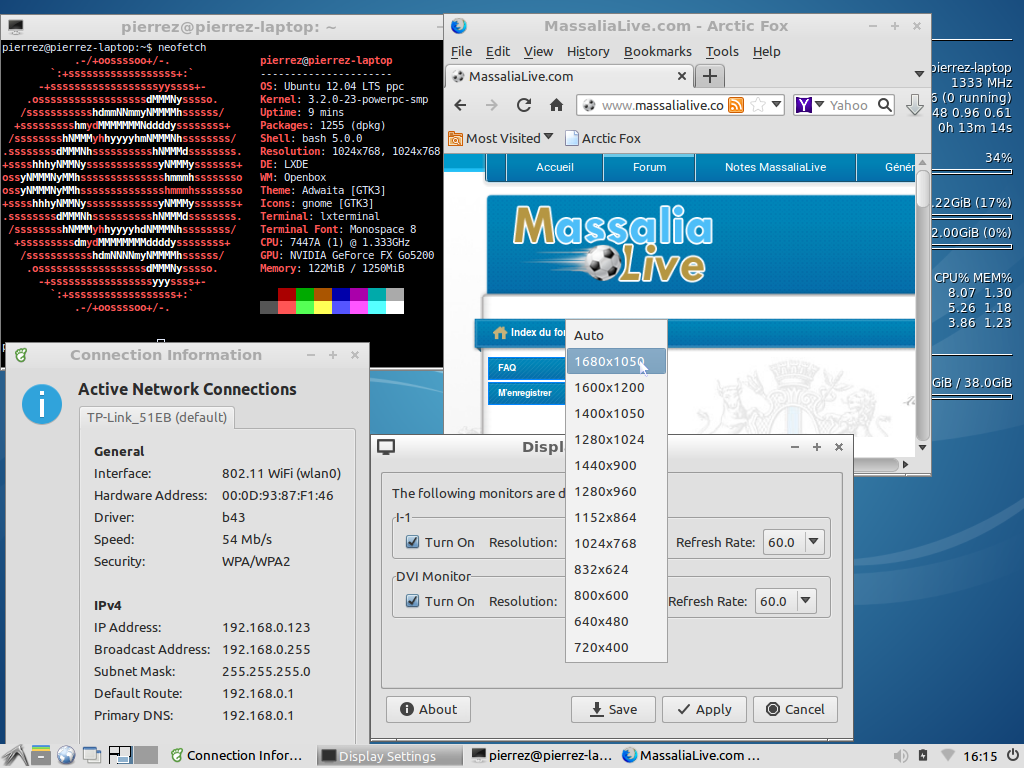The height and width of the screenshot is (768, 1024).
Task: Click the Display Settings monitor title icon
Action: pos(386,447)
